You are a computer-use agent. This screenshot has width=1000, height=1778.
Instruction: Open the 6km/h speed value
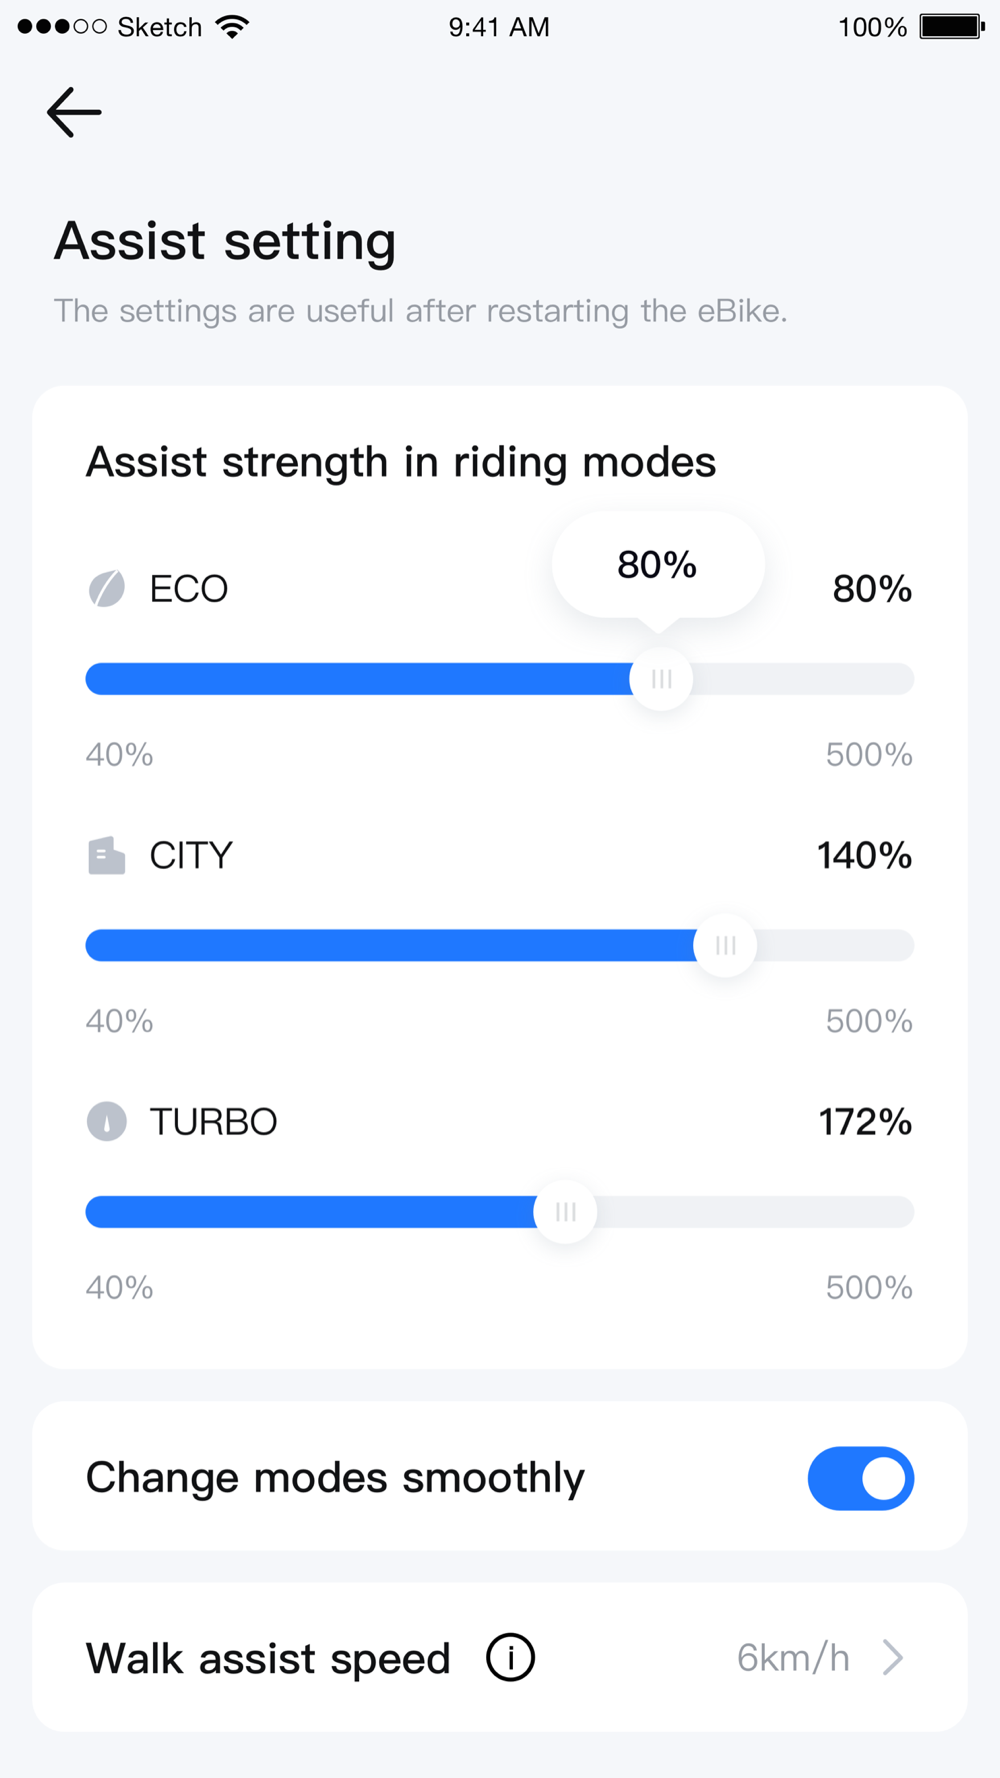click(793, 1658)
